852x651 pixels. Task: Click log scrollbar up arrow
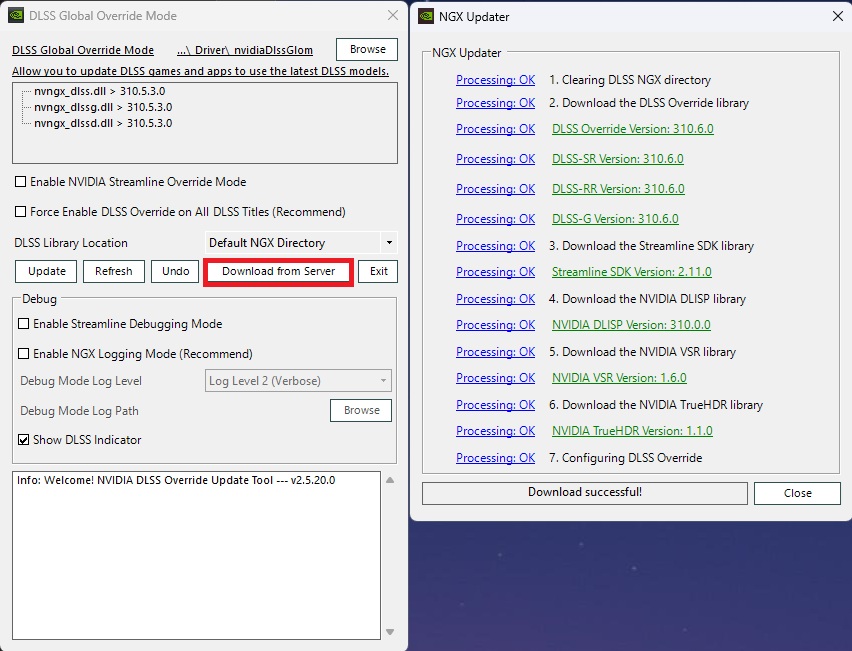[390, 480]
